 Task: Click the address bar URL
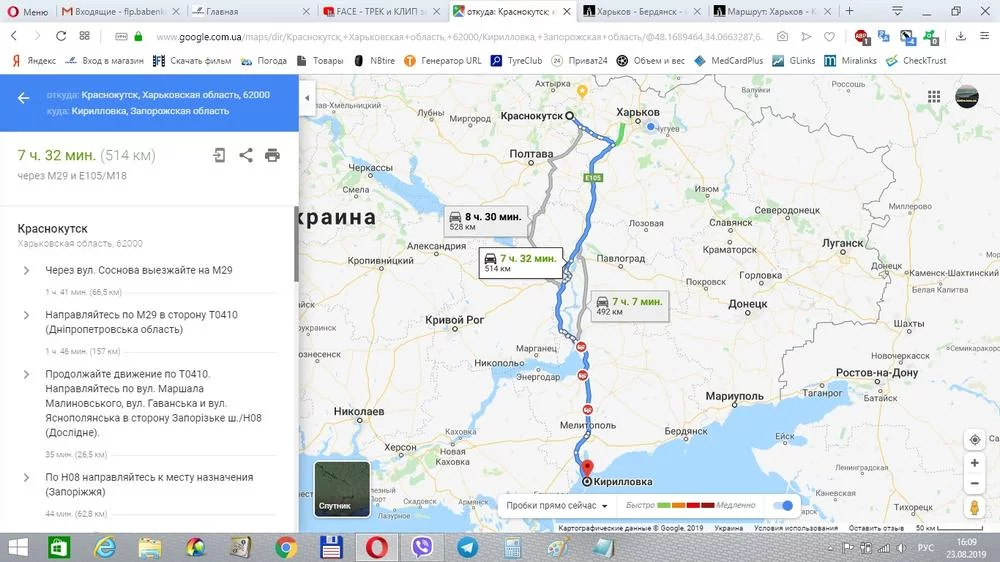(x=459, y=37)
